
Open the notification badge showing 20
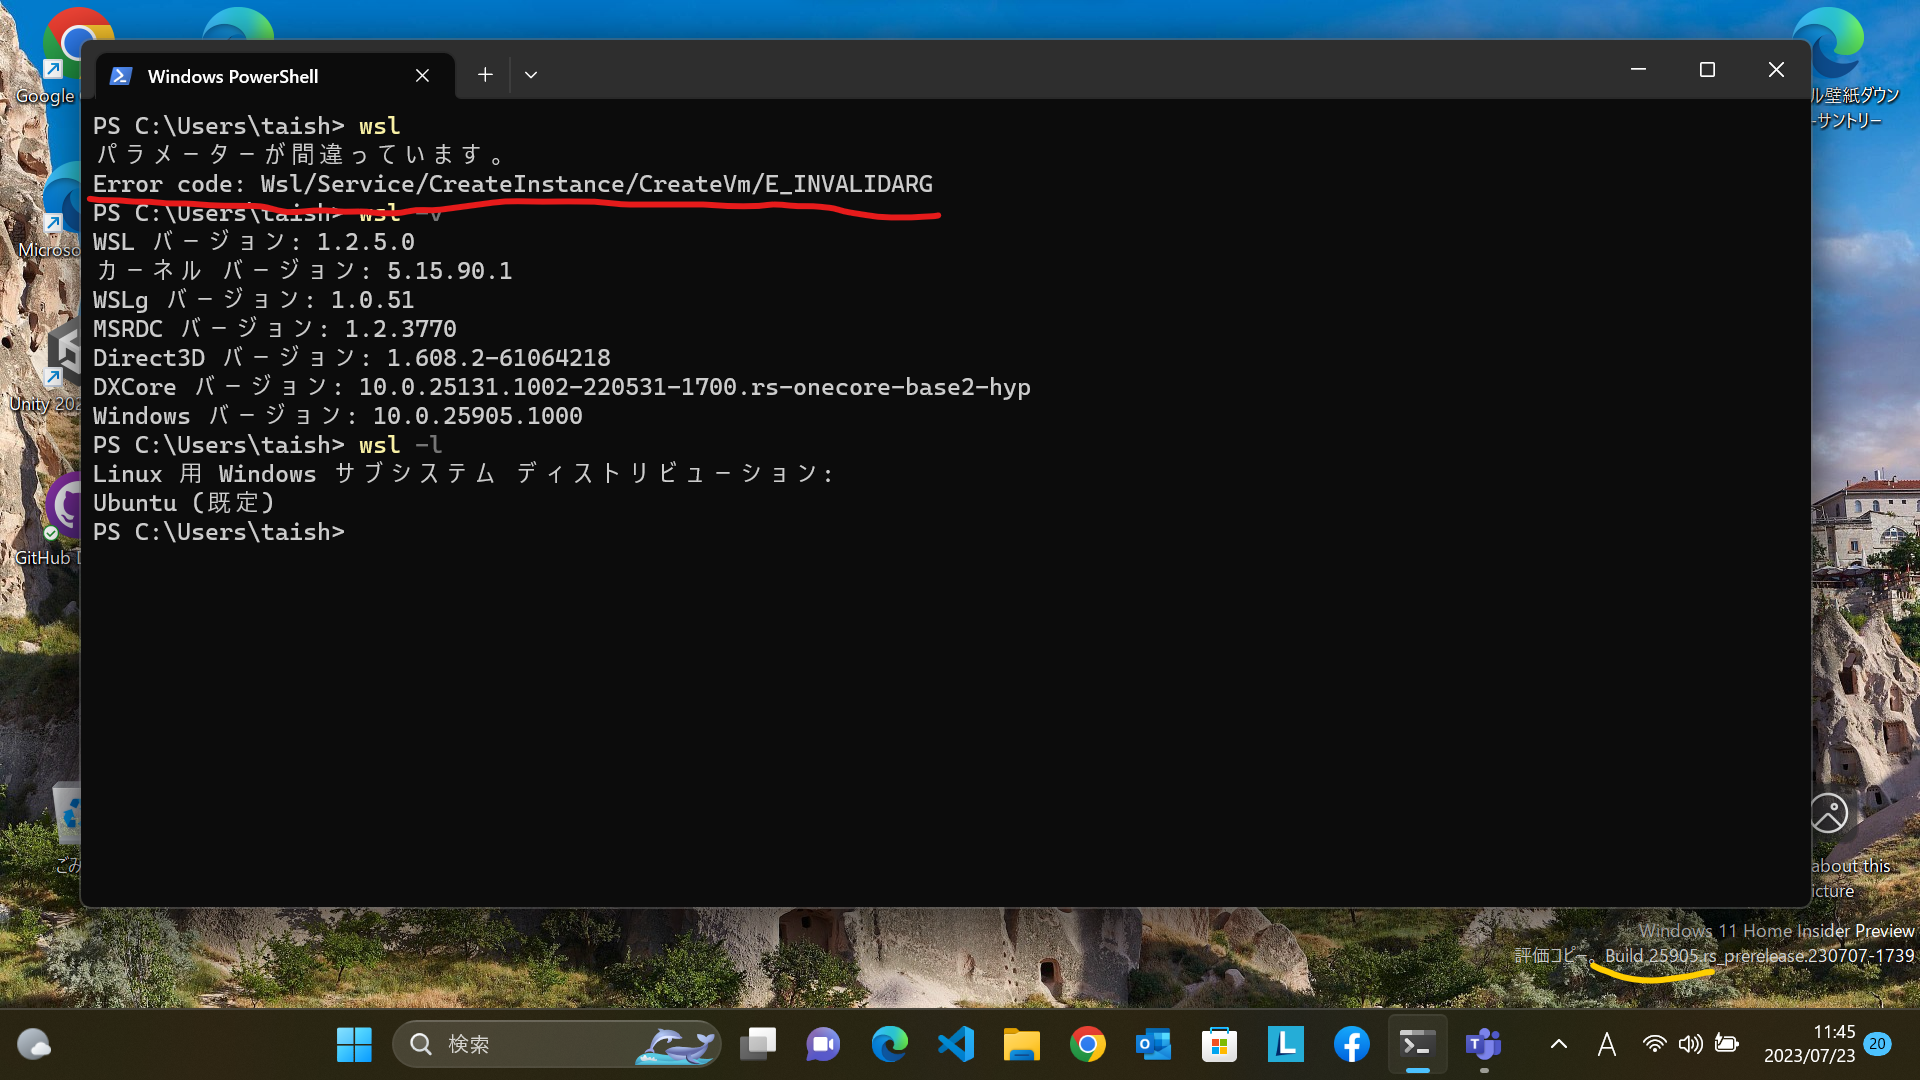click(1877, 1044)
